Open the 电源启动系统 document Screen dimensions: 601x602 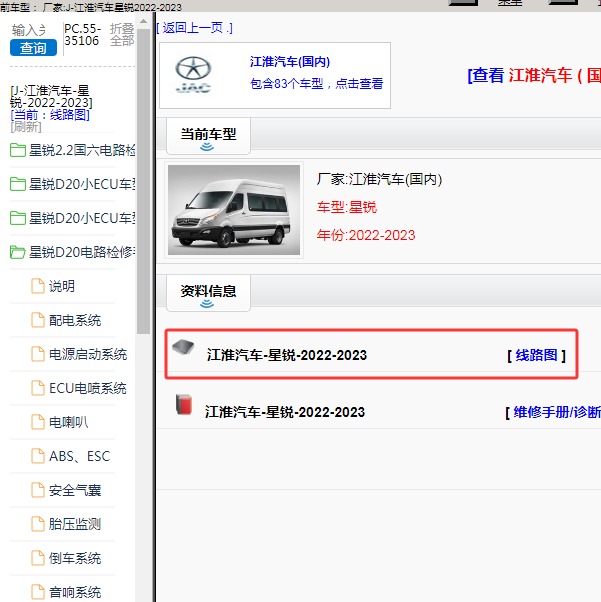pyautogui.click(x=79, y=354)
